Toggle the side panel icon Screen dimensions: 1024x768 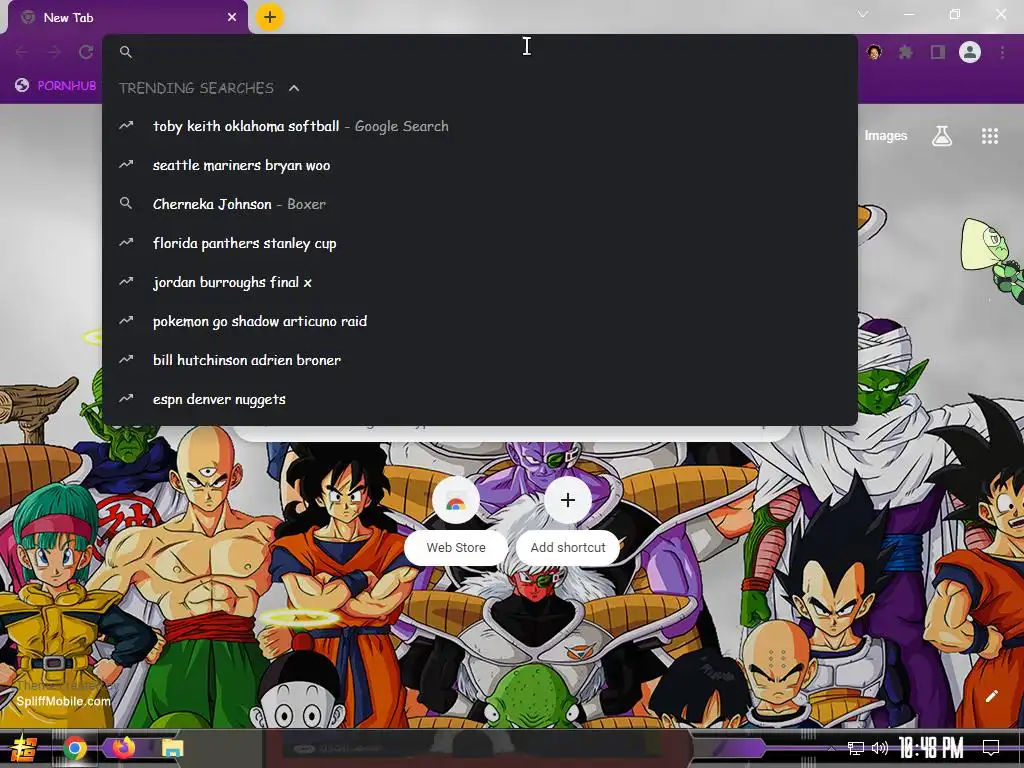click(x=938, y=52)
